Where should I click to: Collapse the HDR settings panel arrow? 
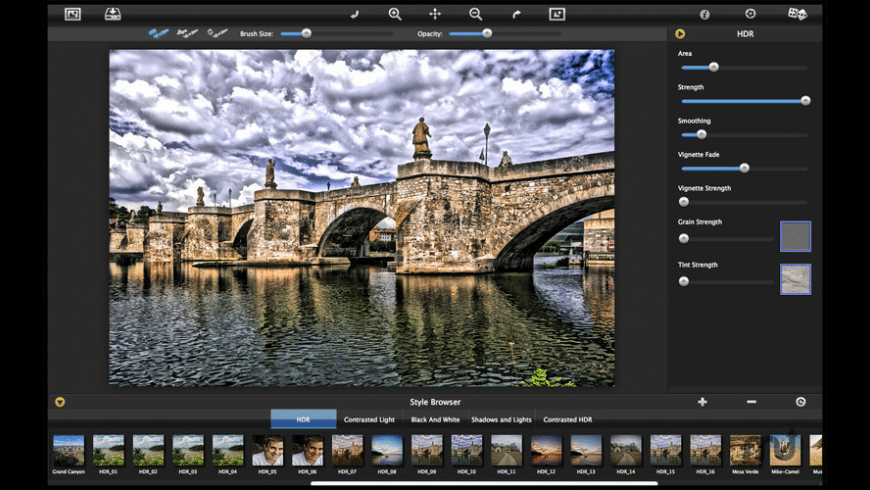(680, 34)
